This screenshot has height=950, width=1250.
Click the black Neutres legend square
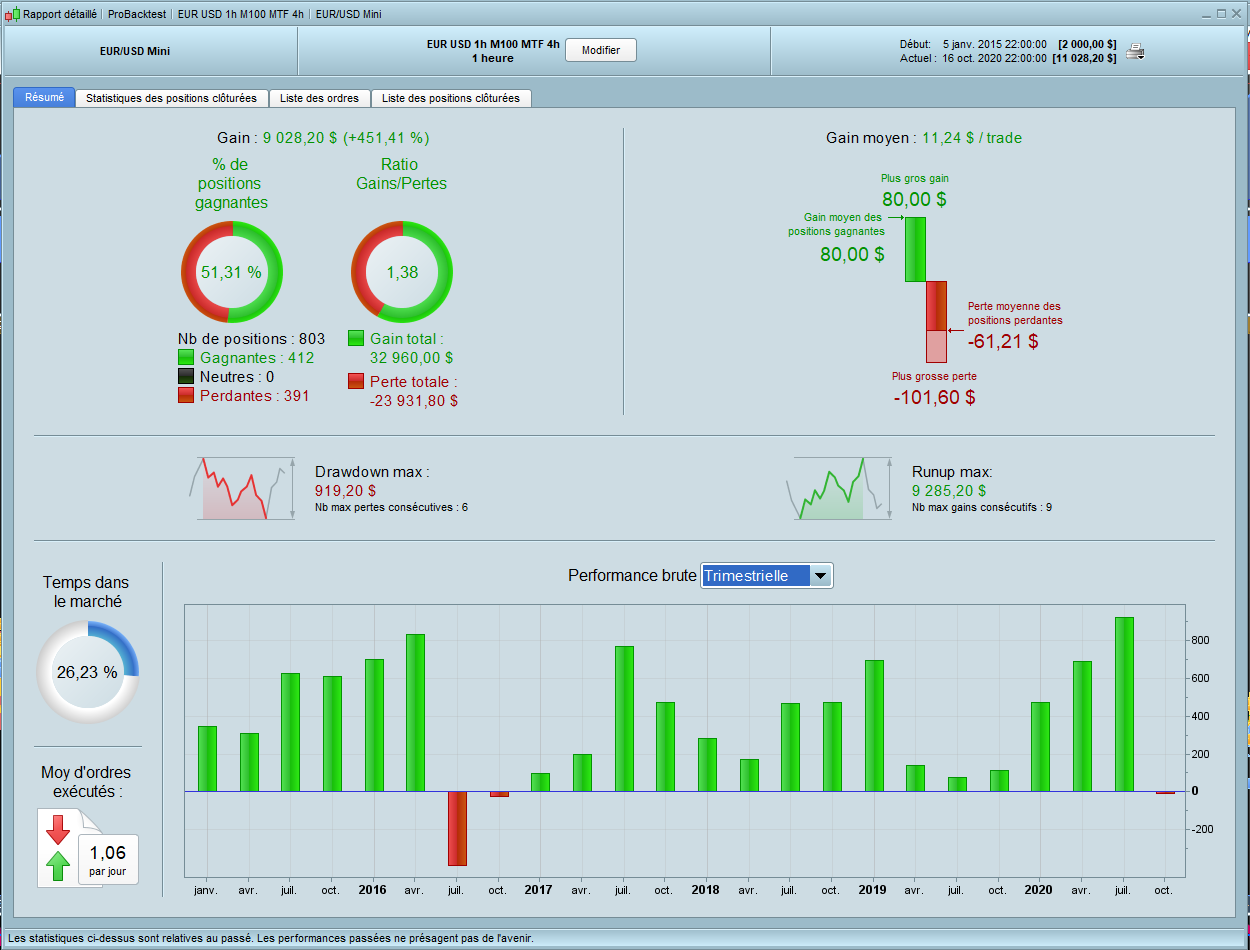point(186,377)
